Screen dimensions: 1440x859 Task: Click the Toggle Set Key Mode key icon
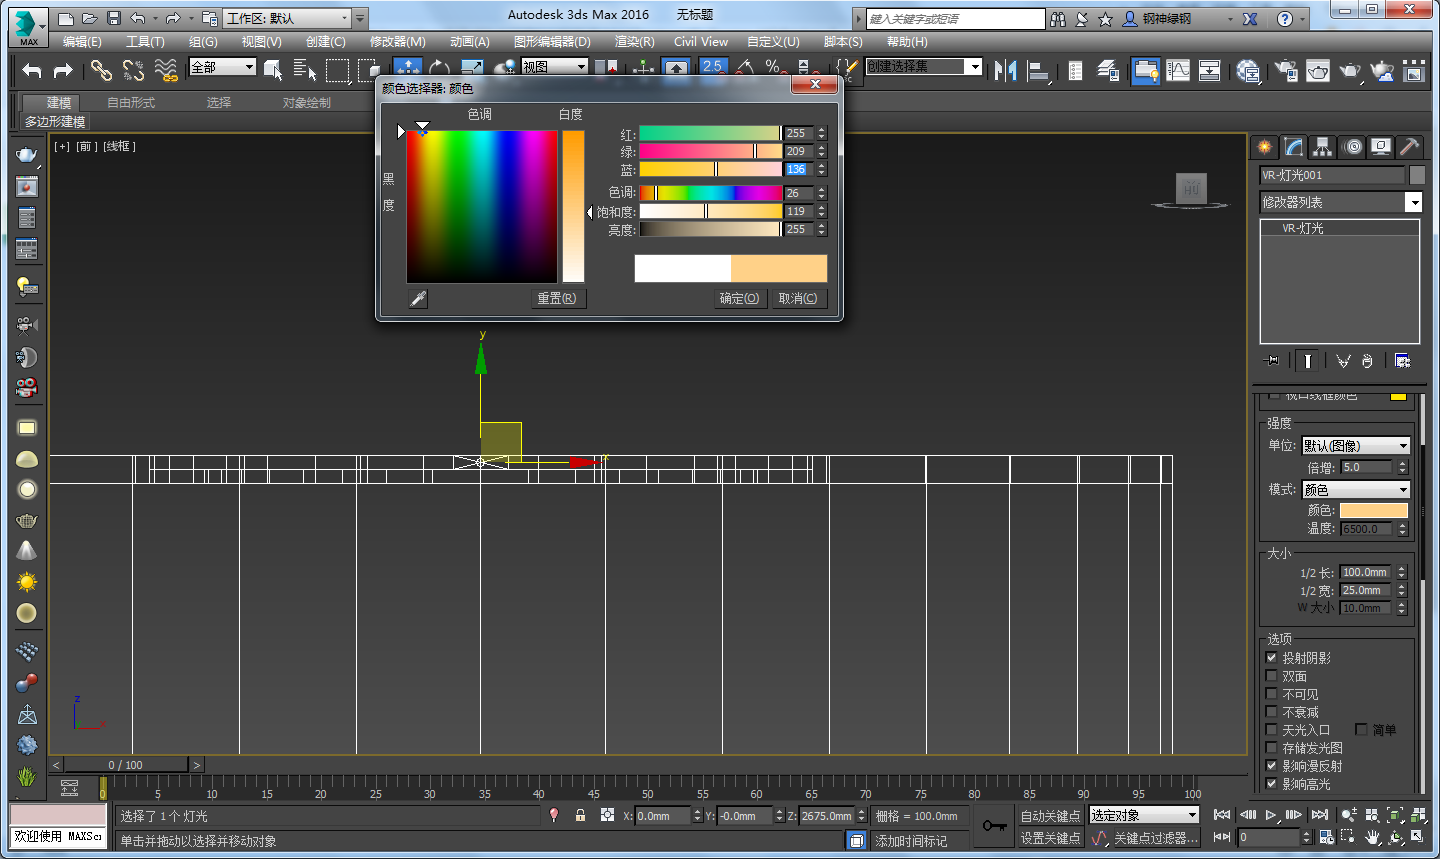pos(994,825)
